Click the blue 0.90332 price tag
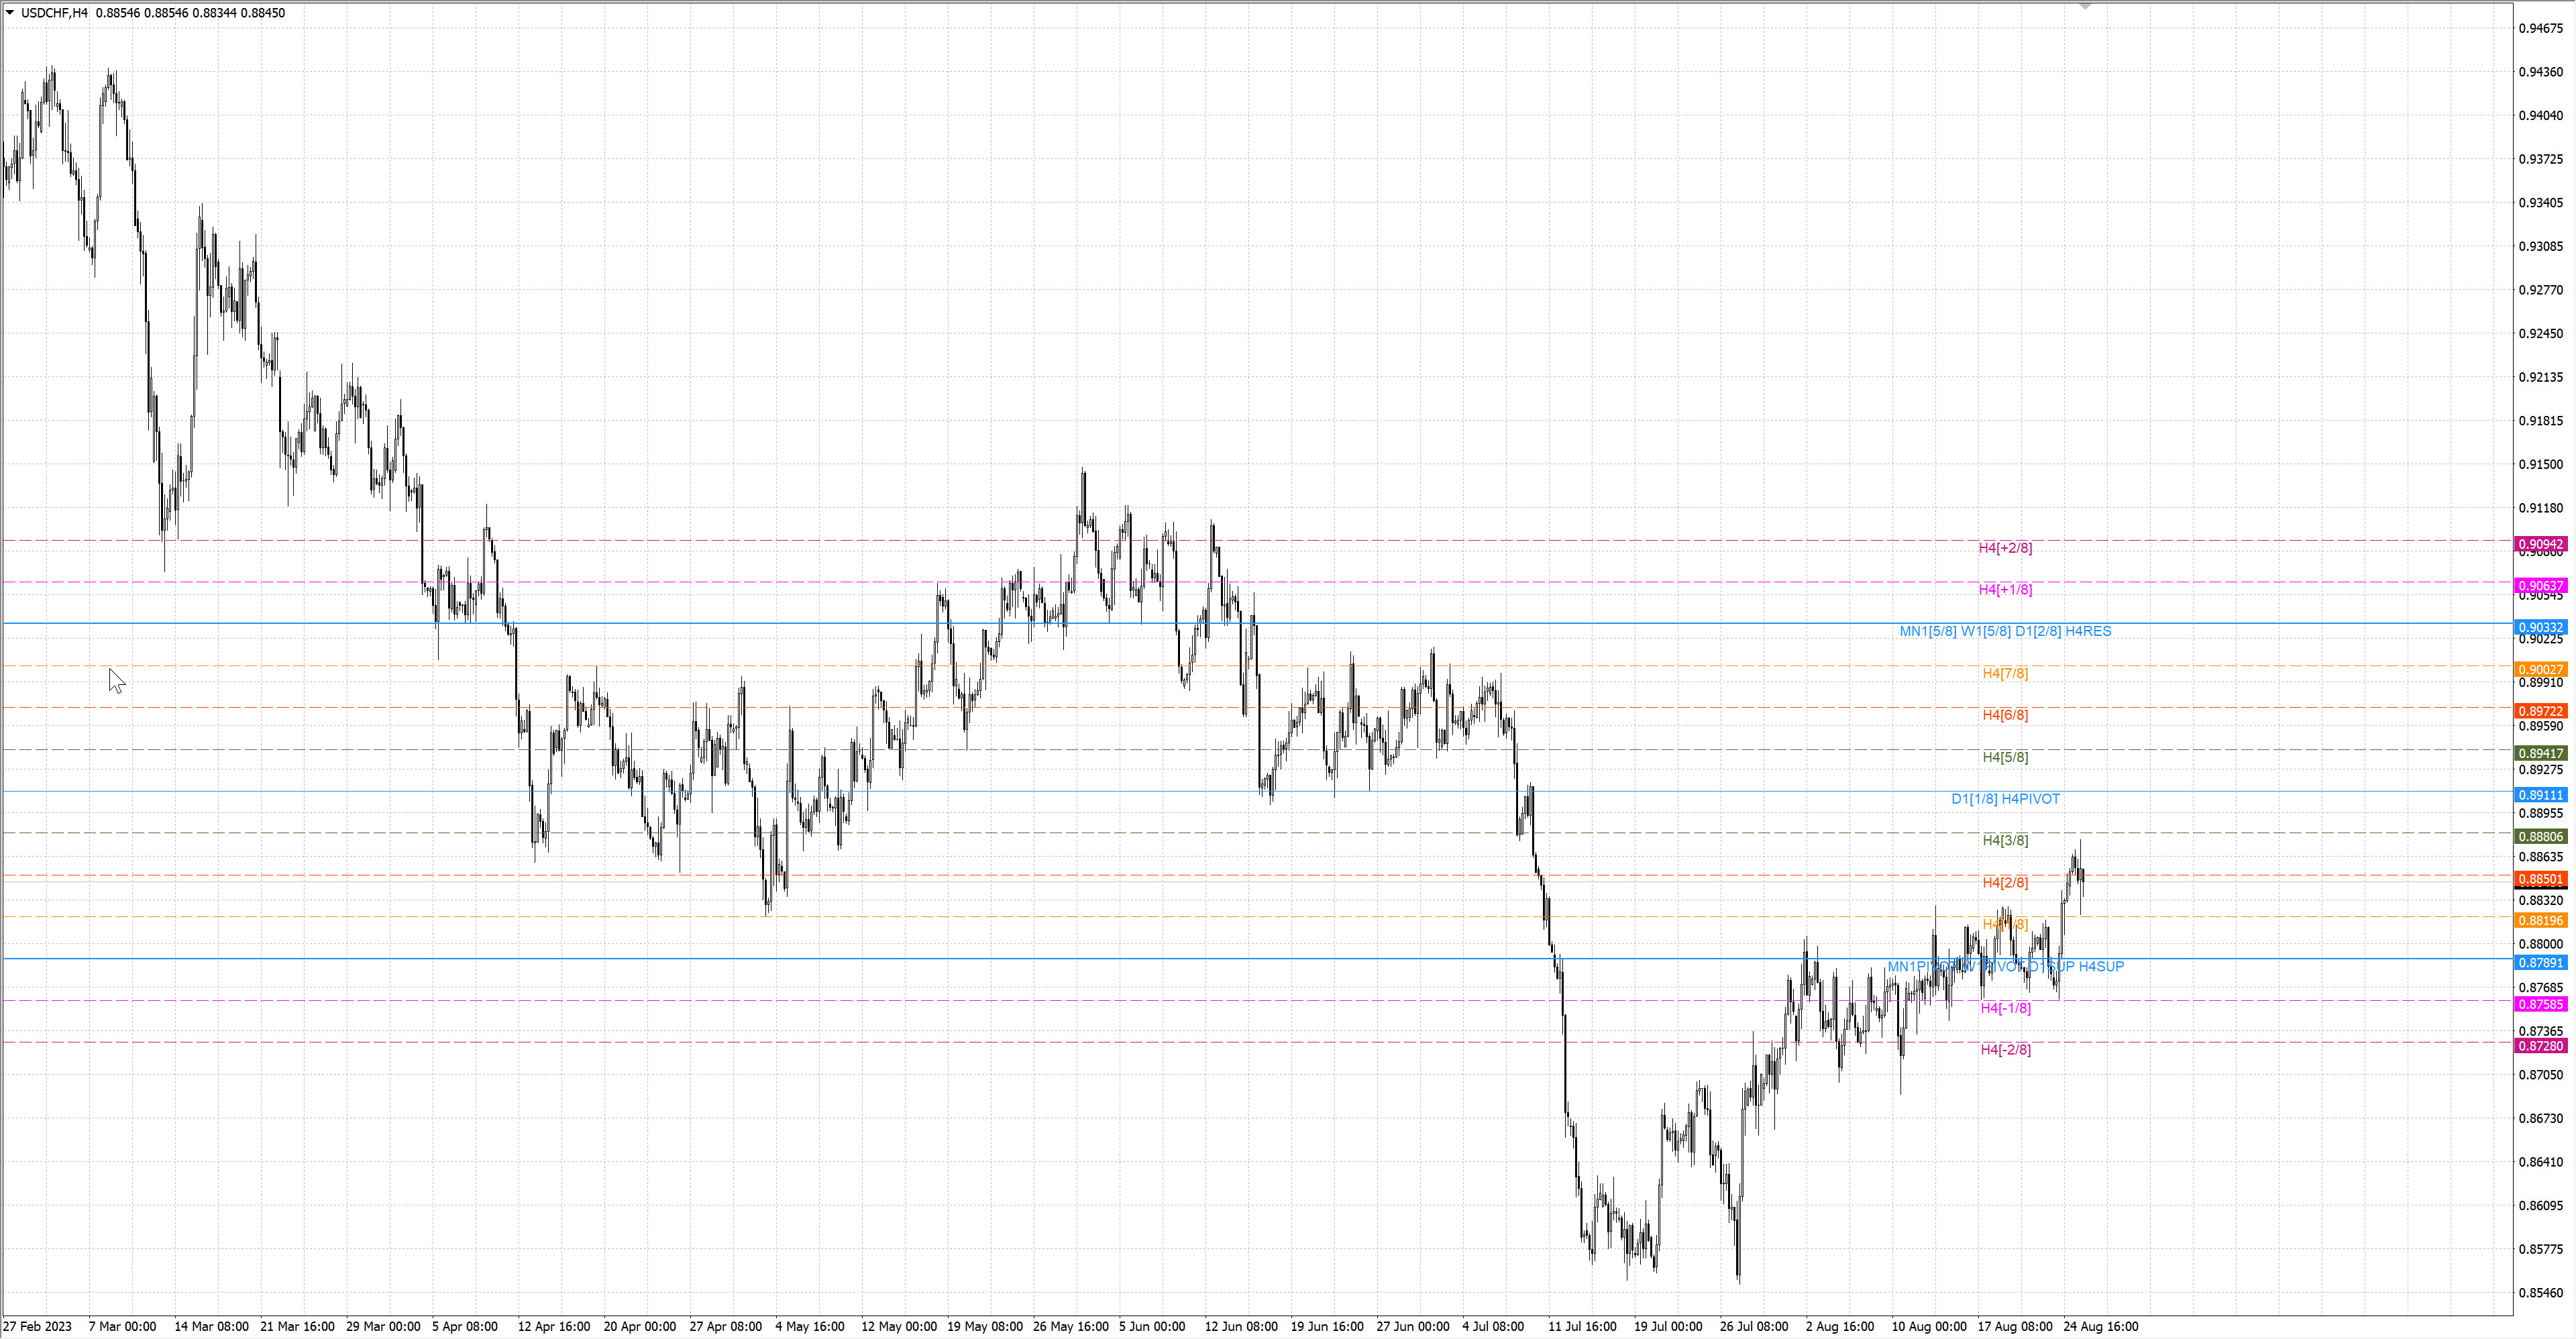 (2540, 628)
